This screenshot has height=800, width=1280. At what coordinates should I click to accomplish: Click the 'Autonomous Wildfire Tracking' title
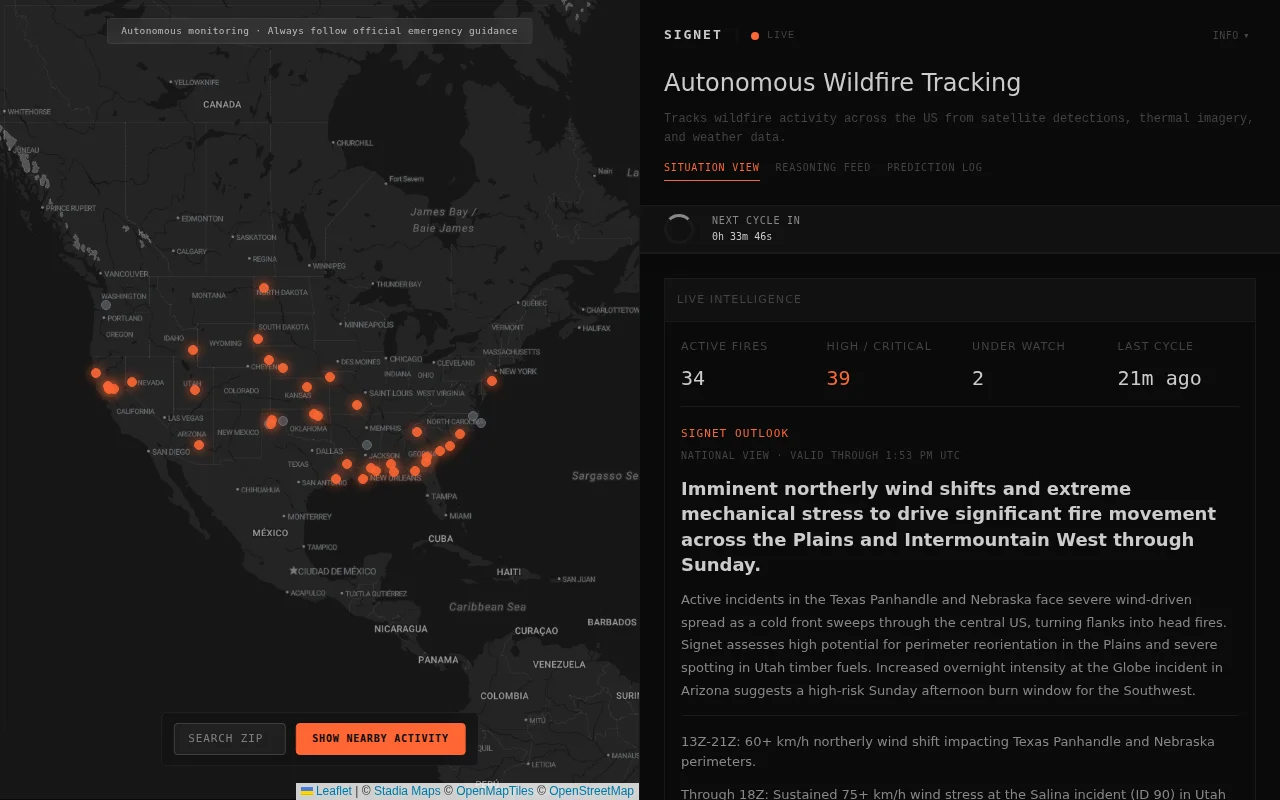point(842,83)
